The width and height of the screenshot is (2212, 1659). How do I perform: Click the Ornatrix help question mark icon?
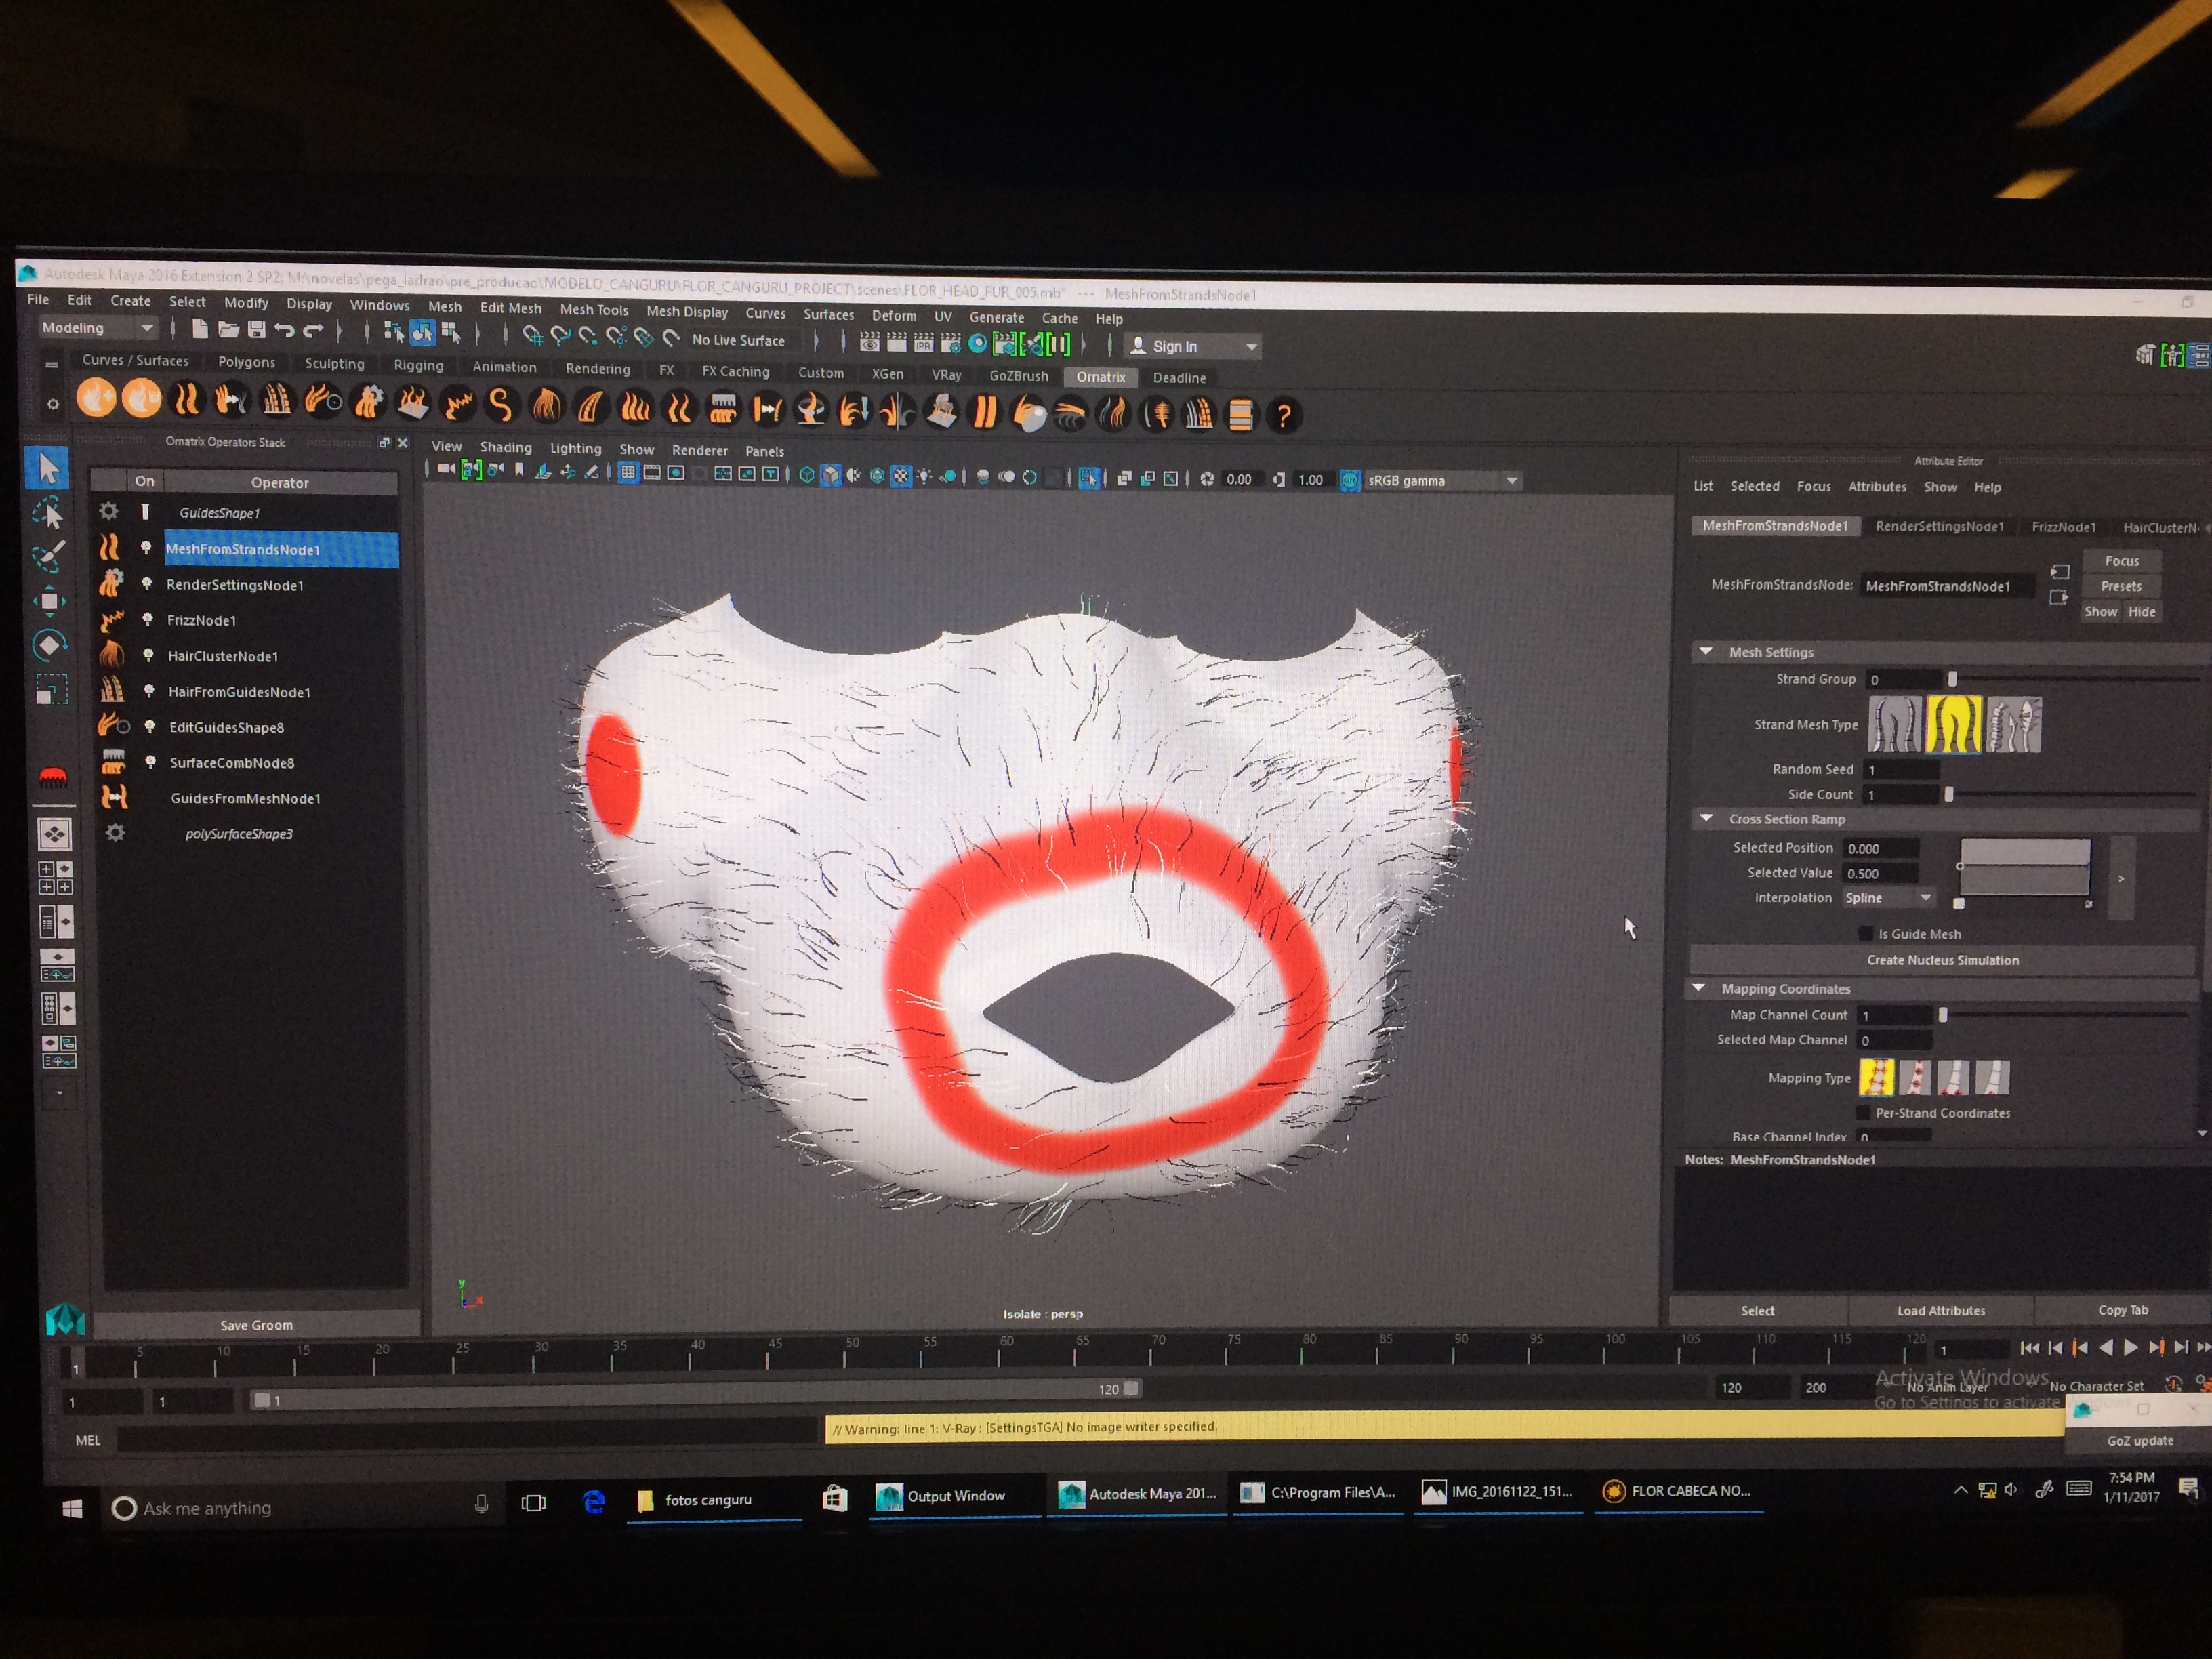click(1284, 415)
